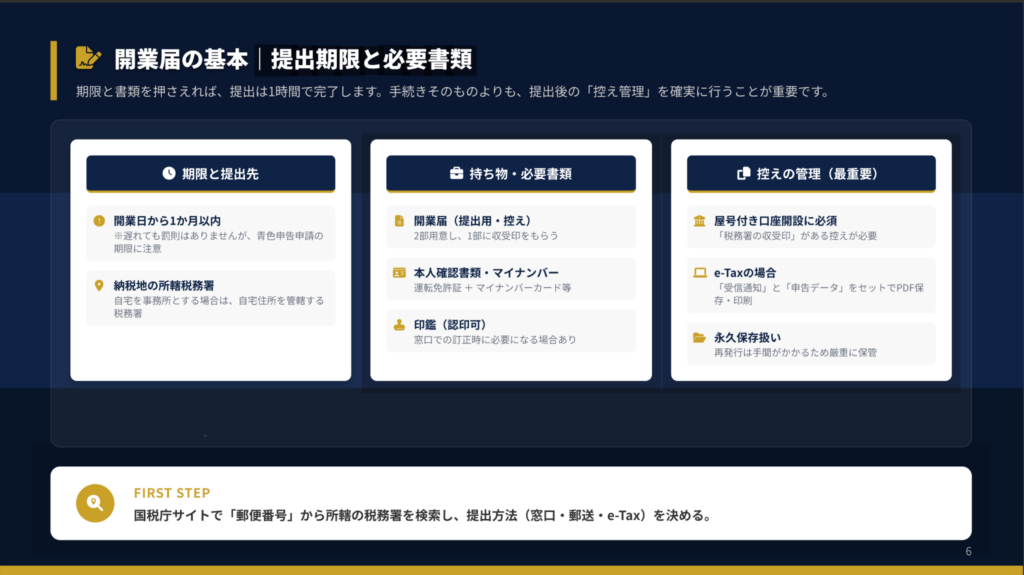Click the page number 6

(x=968, y=551)
